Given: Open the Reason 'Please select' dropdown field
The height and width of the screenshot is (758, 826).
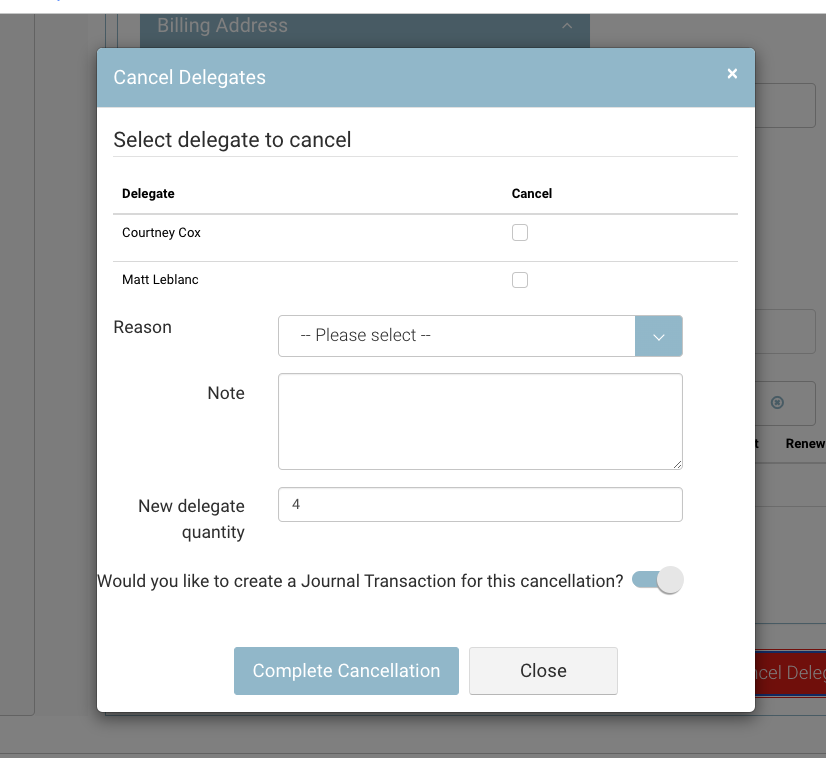Looking at the screenshot, I should [x=457, y=336].
